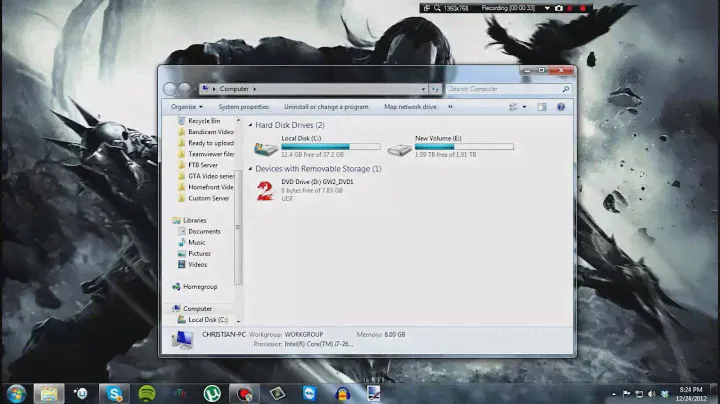Collapse the Hard Disk Drives group
This screenshot has width=720, height=404.
[251, 125]
